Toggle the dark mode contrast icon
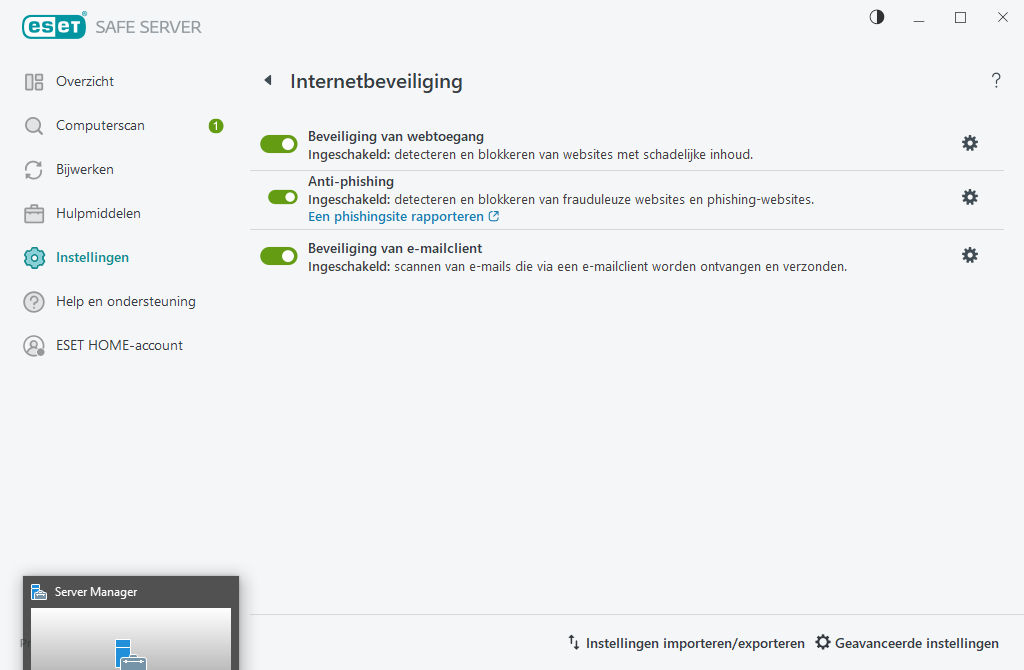The height and width of the screenshot is (670, 1024). (x=876, y=17)
